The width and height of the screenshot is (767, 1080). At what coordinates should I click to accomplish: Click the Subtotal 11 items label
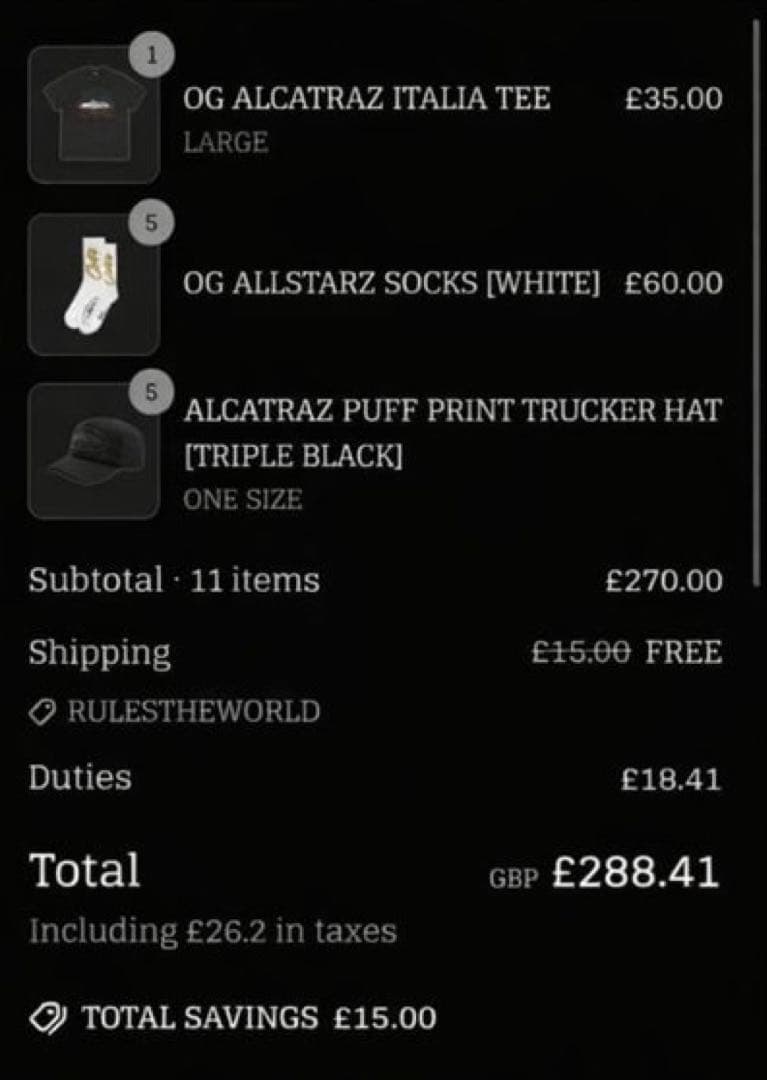[x=174, y=580]
